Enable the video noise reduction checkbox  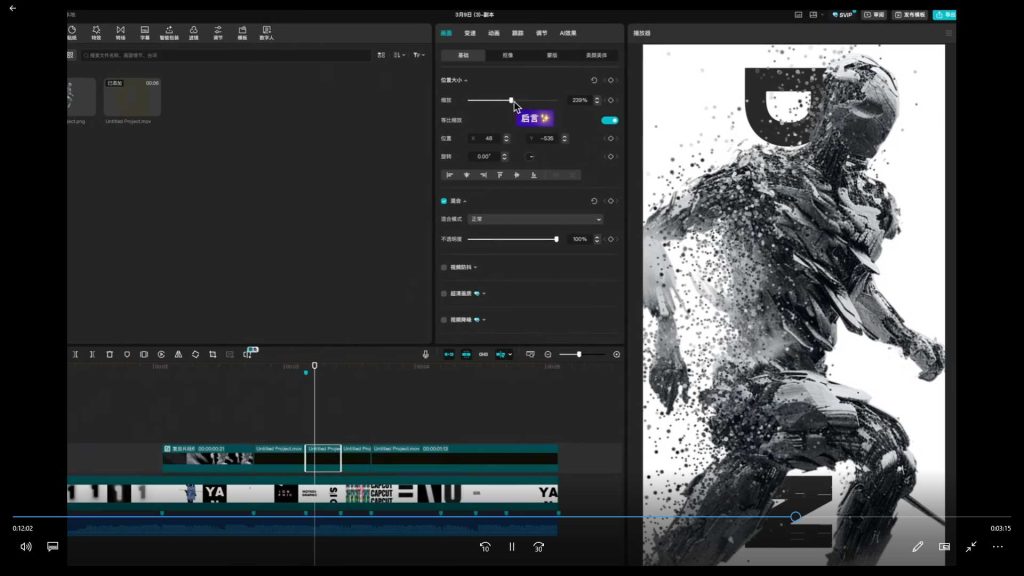pyautogui.click(x=444, y=320)
